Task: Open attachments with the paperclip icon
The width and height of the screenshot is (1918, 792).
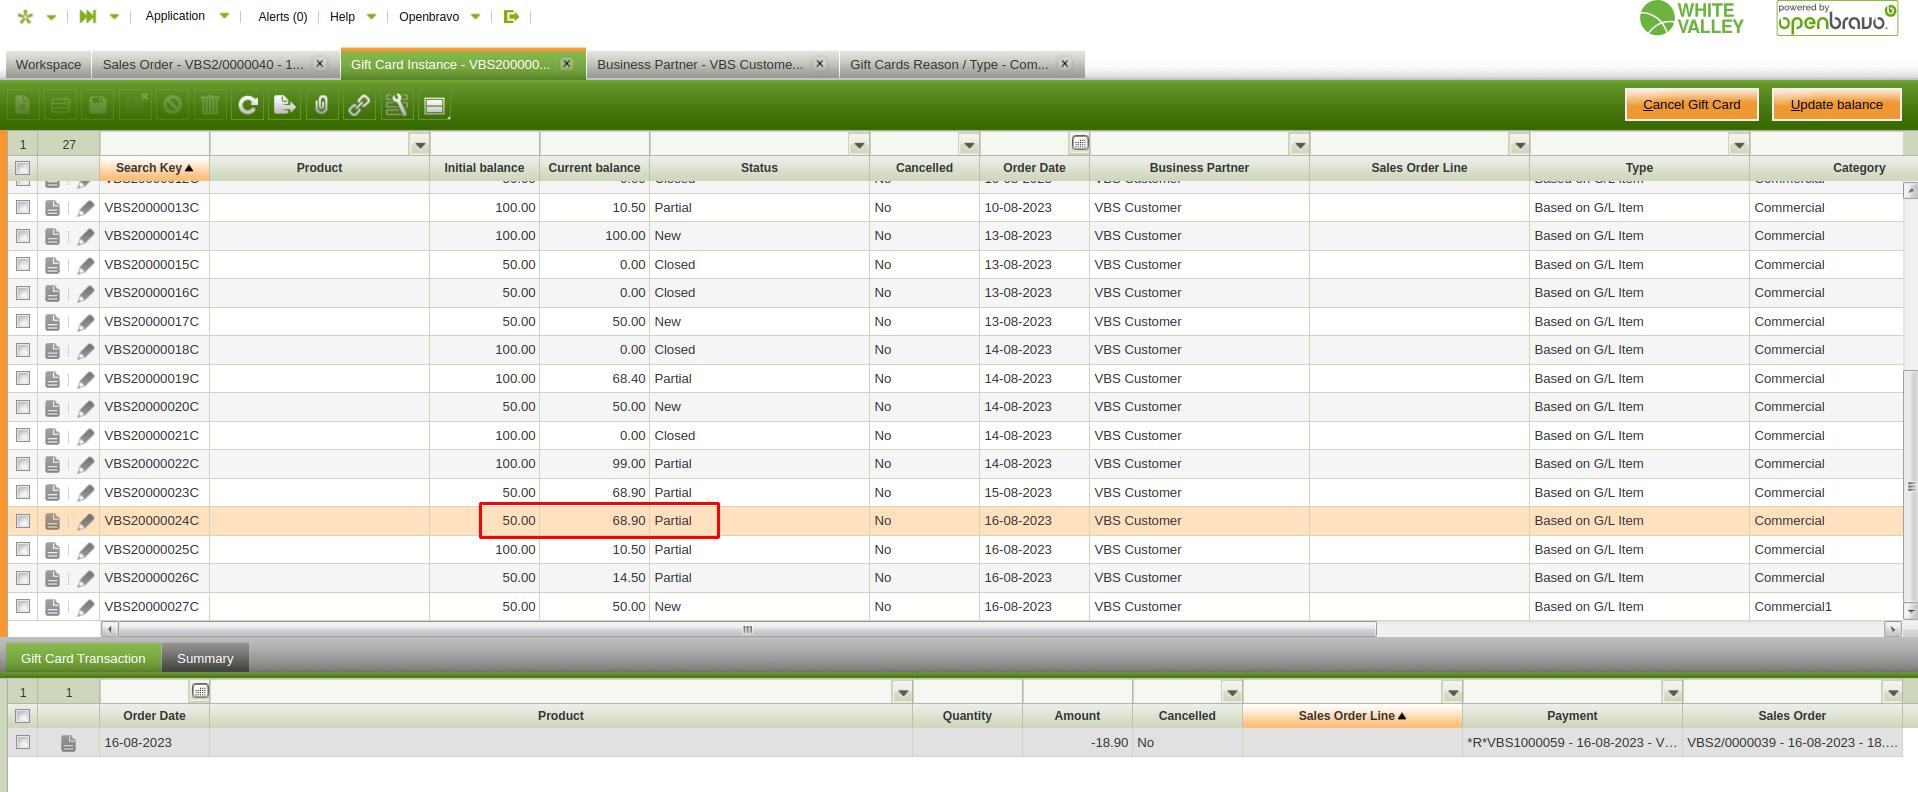Action: (322, 105)
